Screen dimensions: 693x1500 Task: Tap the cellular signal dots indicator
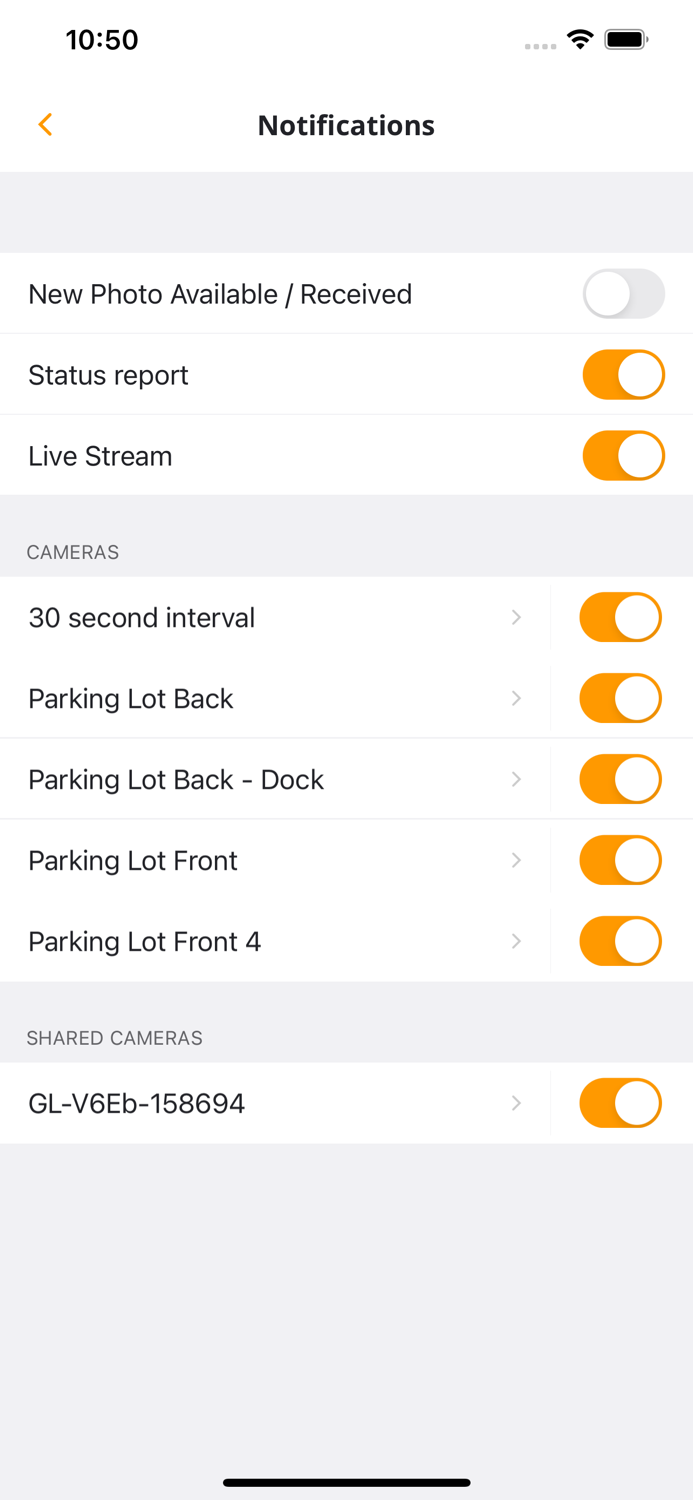[539, 45]
